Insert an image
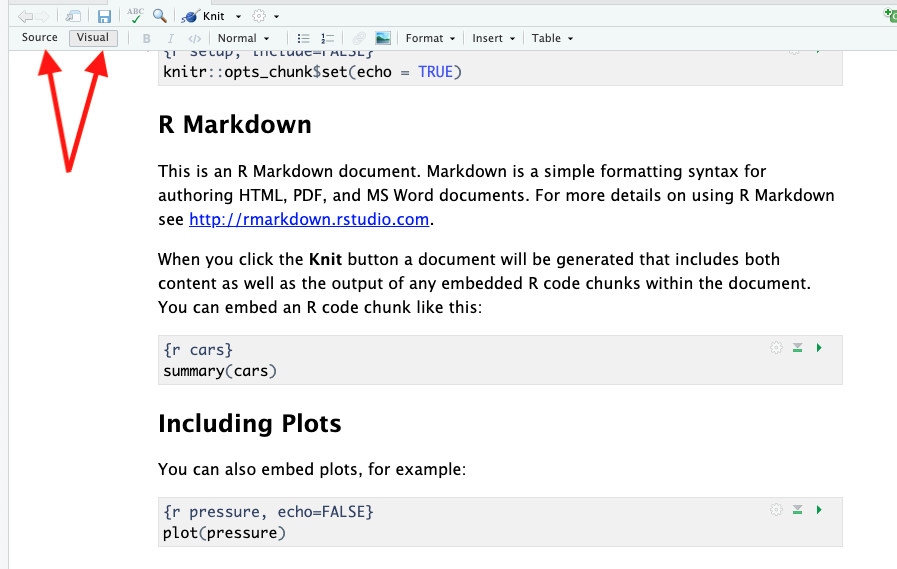The width and height of the screenshot is (897, 569). (383, 38)
